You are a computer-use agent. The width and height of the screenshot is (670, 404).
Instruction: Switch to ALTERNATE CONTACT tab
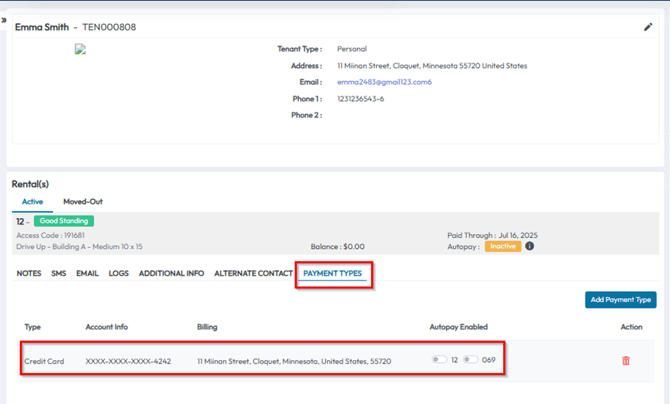click(253, 273)
